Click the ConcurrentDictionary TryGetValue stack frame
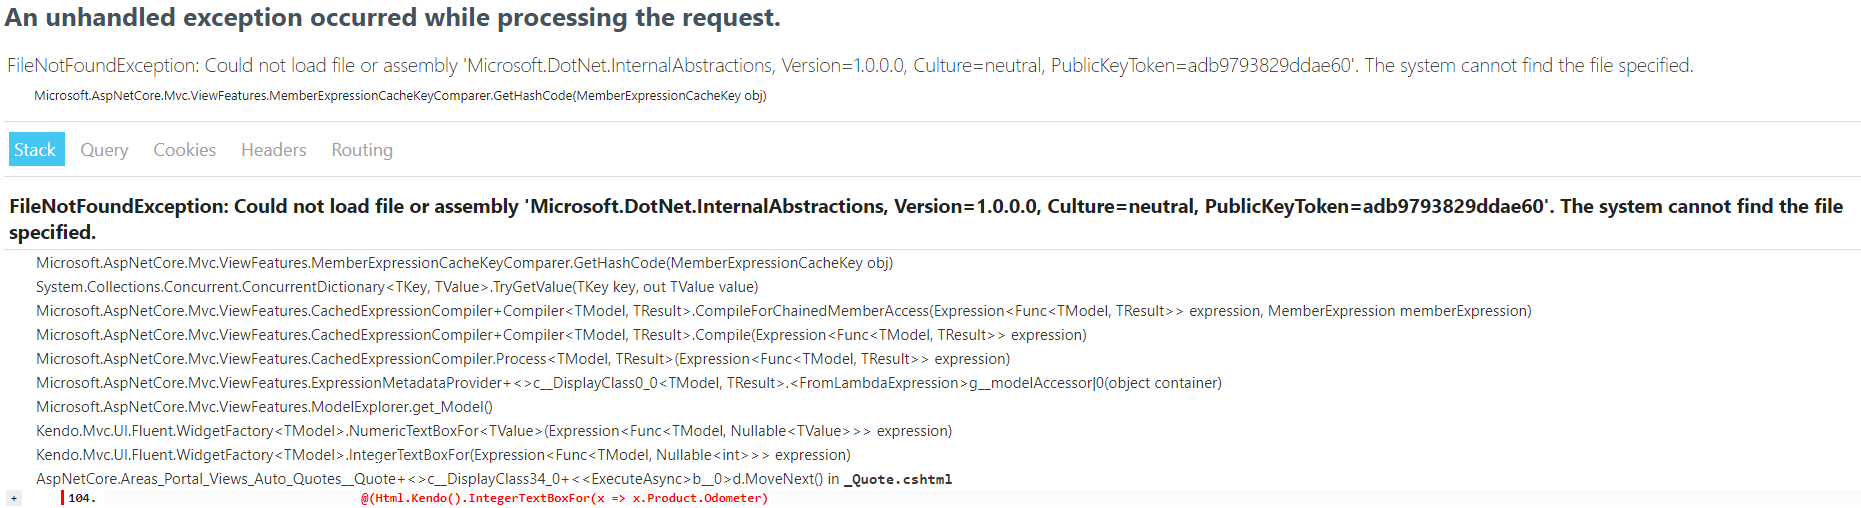1861x508 pixels. click(x=397, y=287)
